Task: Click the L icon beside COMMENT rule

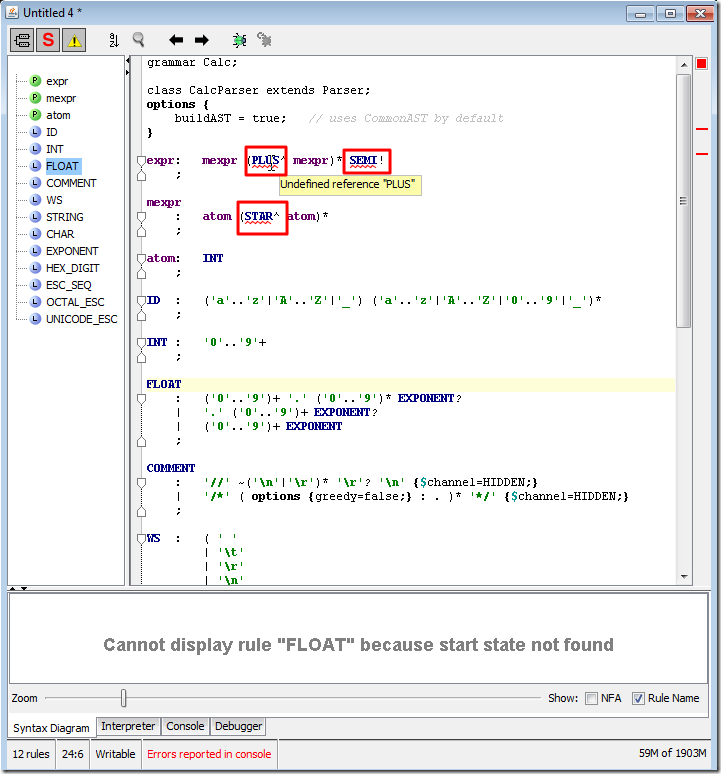Action: coord(35,183)
